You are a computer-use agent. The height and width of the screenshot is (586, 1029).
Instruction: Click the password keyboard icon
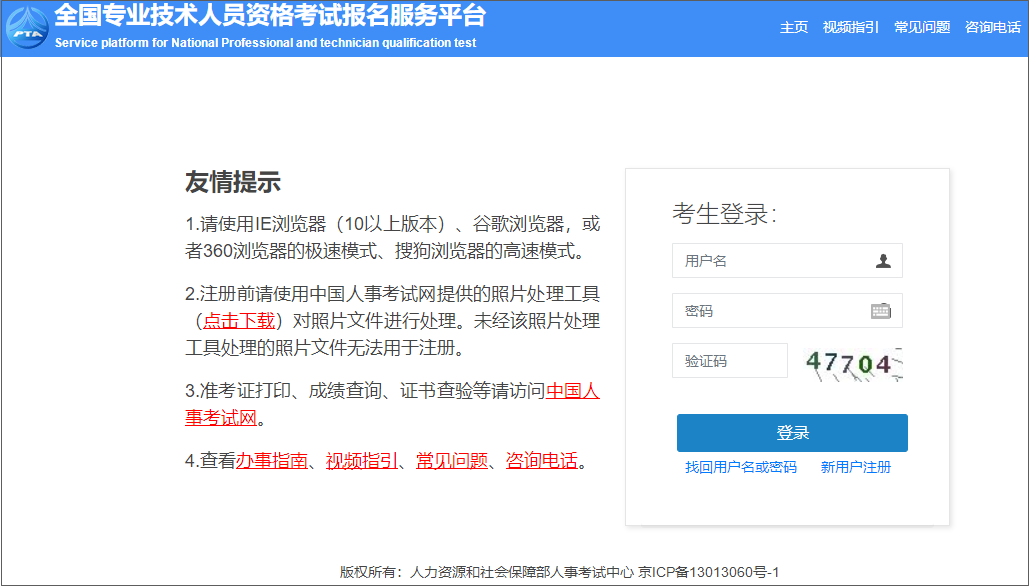point(879,310)
